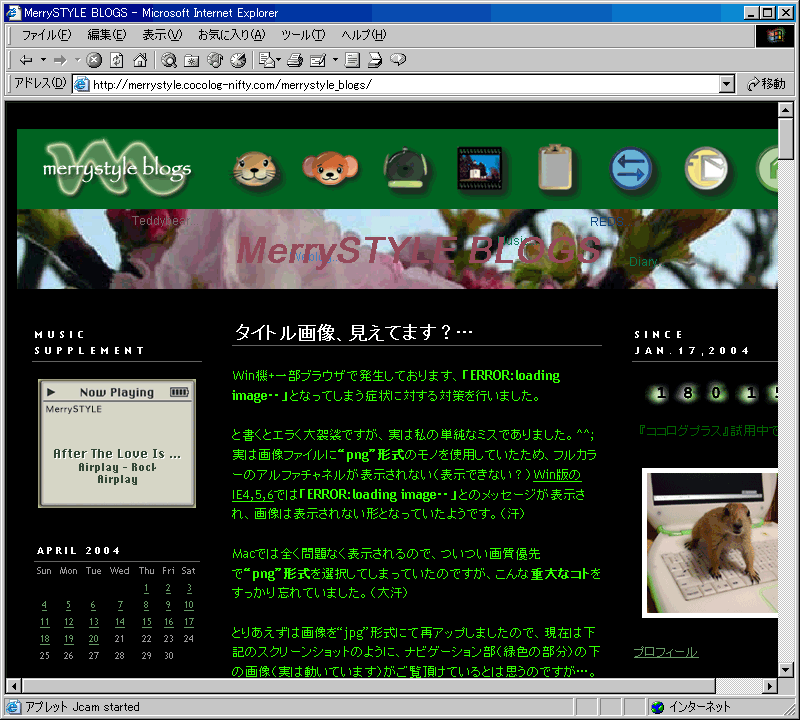Open the Forward button history dropdown arrow

[78, 60]
